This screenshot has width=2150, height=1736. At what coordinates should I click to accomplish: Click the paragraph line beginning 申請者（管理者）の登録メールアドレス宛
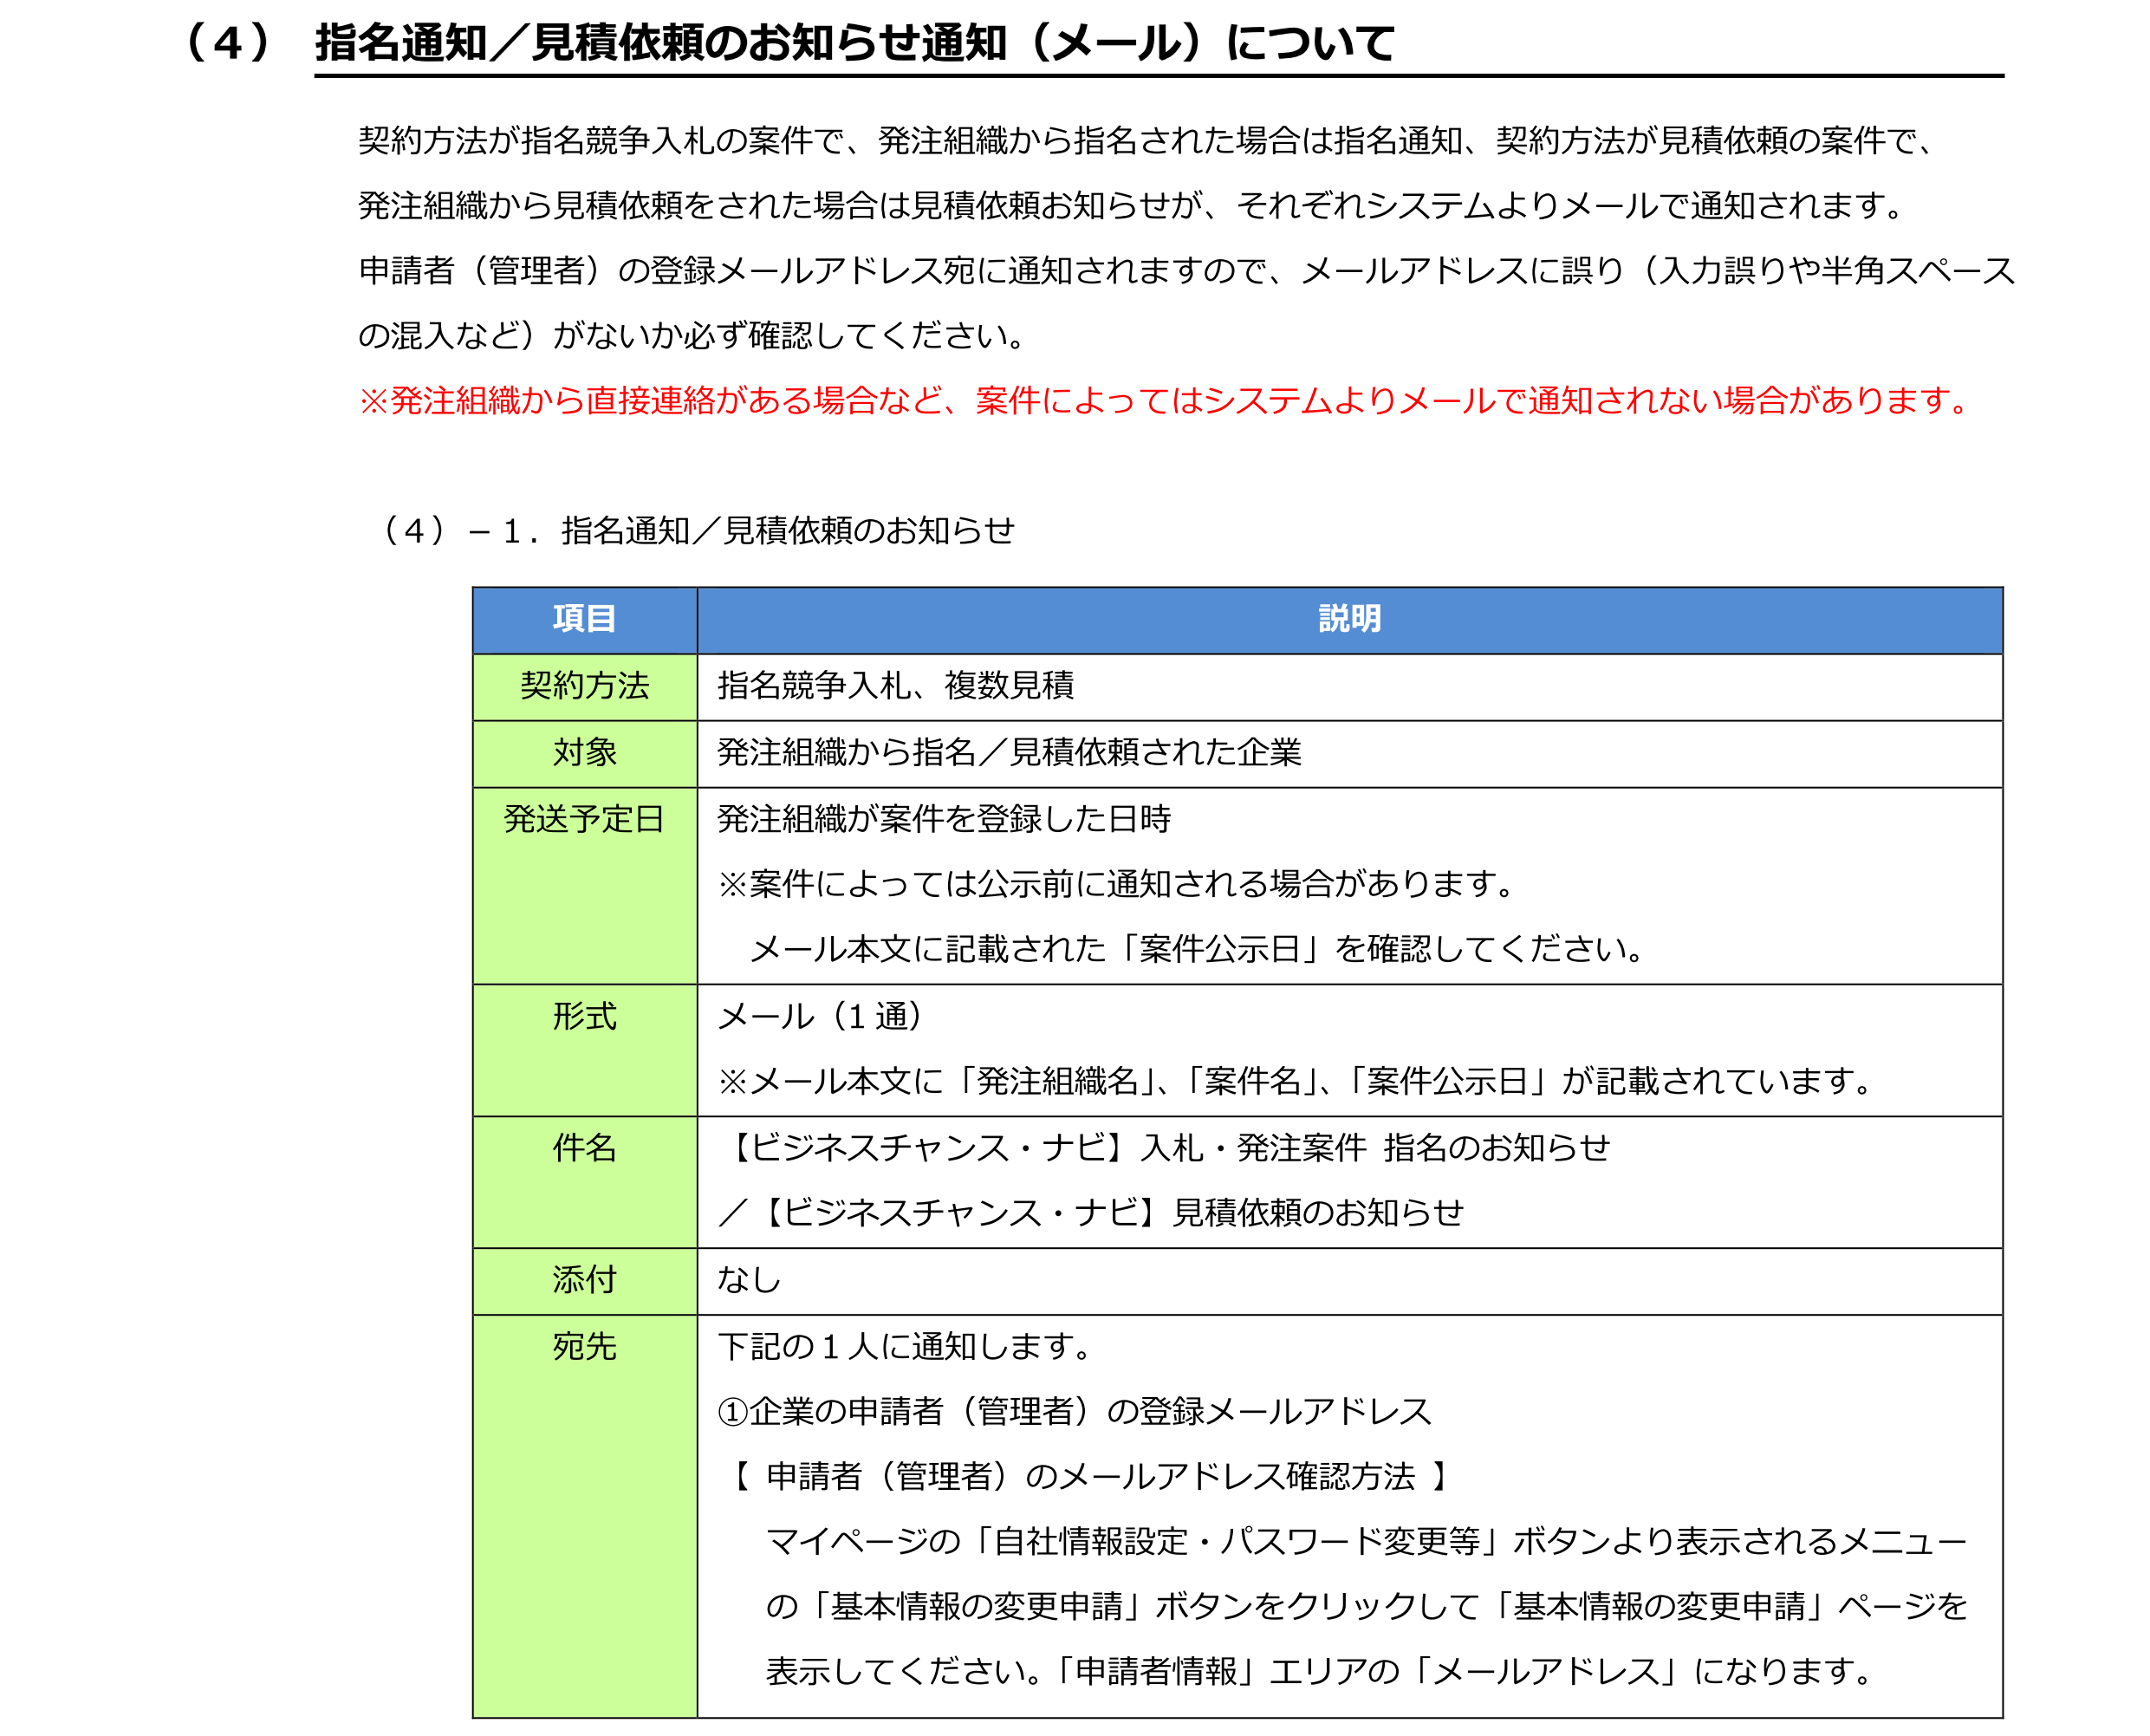point(1187,271)
